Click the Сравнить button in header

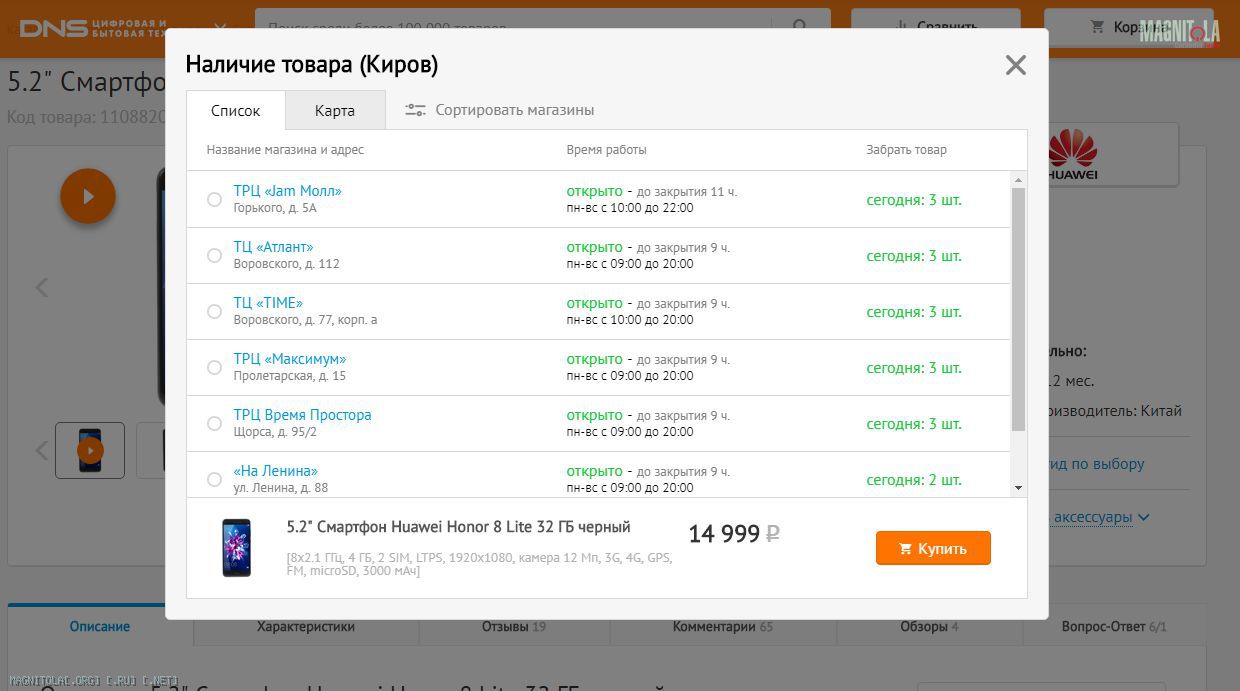click(x=936, y=27)
